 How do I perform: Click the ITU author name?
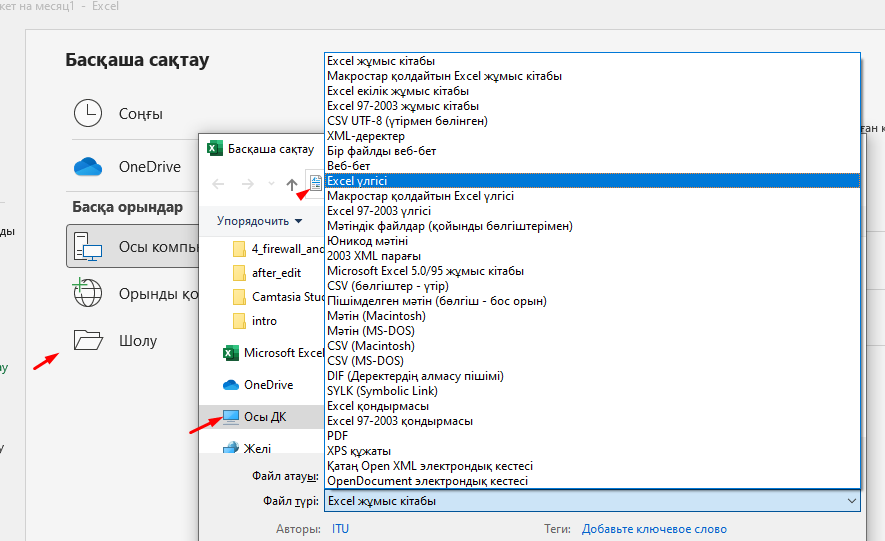(x=340, y=529)
